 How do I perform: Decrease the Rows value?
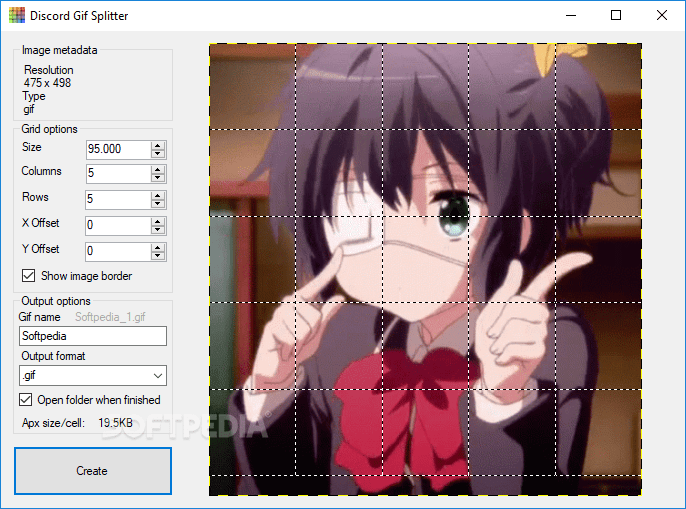[158, 204]
